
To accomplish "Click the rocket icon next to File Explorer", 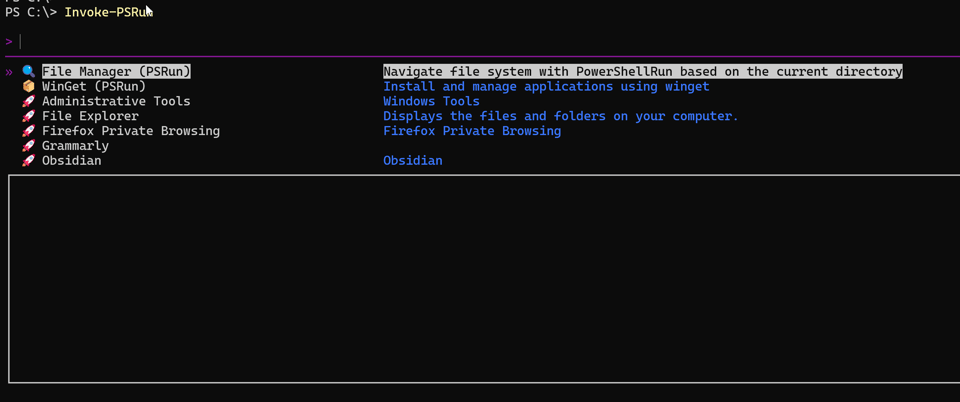I will (28, 116).
